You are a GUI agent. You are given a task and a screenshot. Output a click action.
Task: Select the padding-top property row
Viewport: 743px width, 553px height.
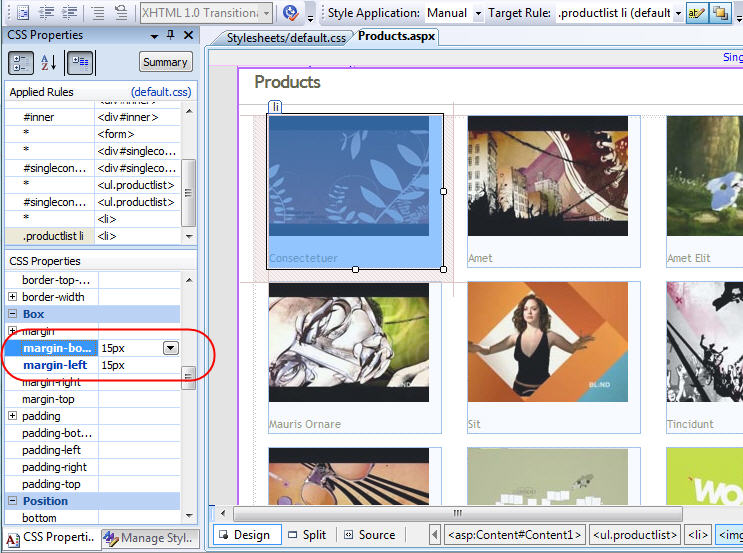(92, 484)
